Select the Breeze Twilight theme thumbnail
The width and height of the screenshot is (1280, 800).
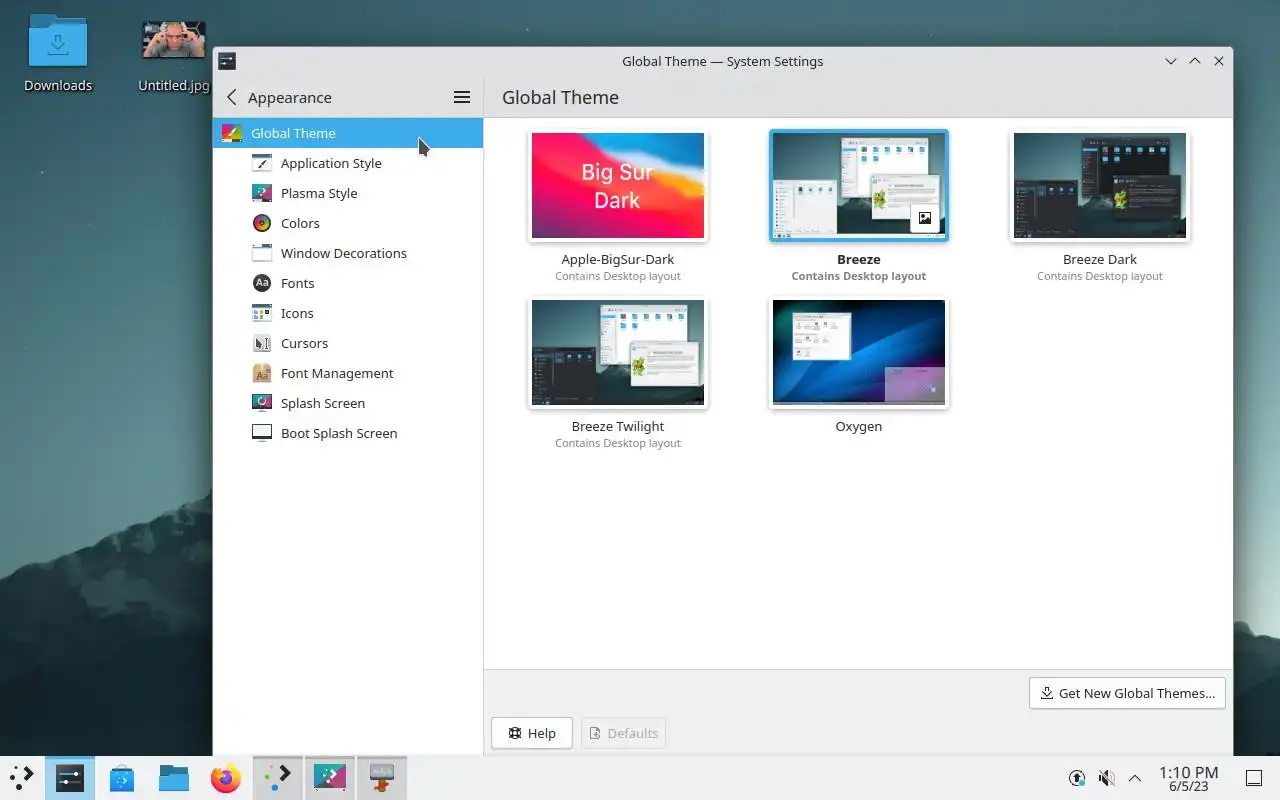(618, 353)
